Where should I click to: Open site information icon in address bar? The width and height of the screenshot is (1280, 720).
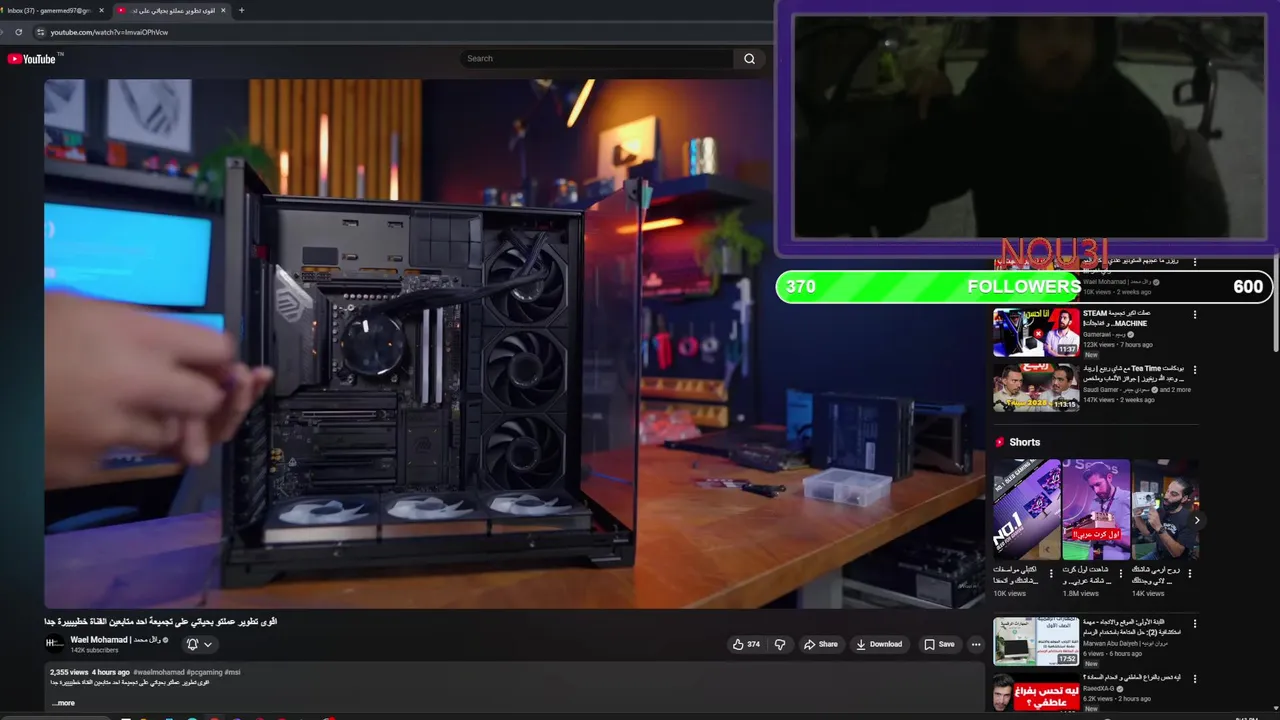[41, 32]
